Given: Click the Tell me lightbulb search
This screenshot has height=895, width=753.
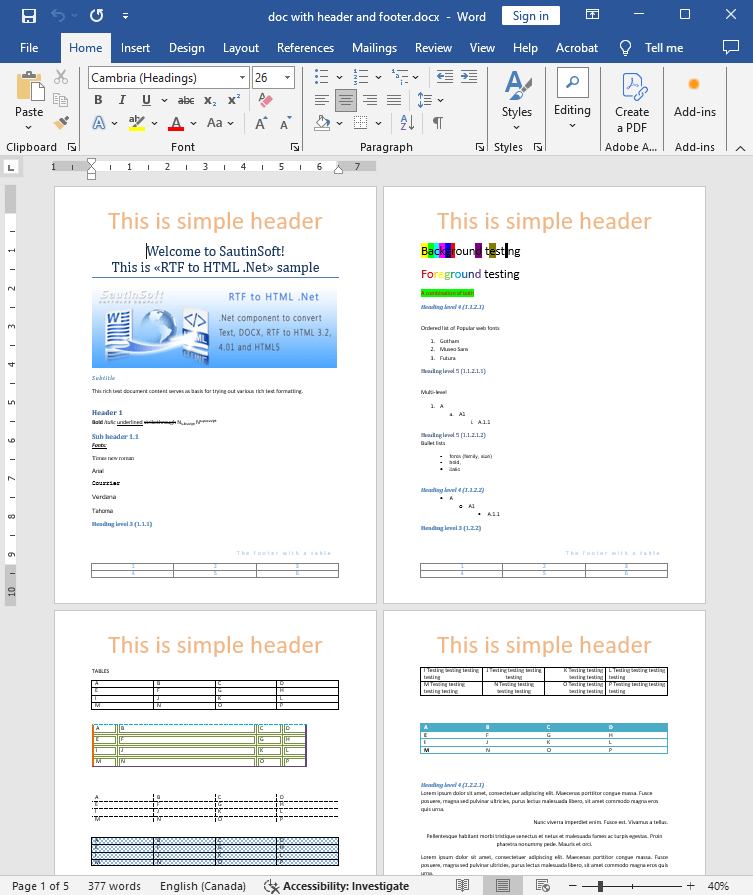Looking at the screenshot, I should point(652,48).
